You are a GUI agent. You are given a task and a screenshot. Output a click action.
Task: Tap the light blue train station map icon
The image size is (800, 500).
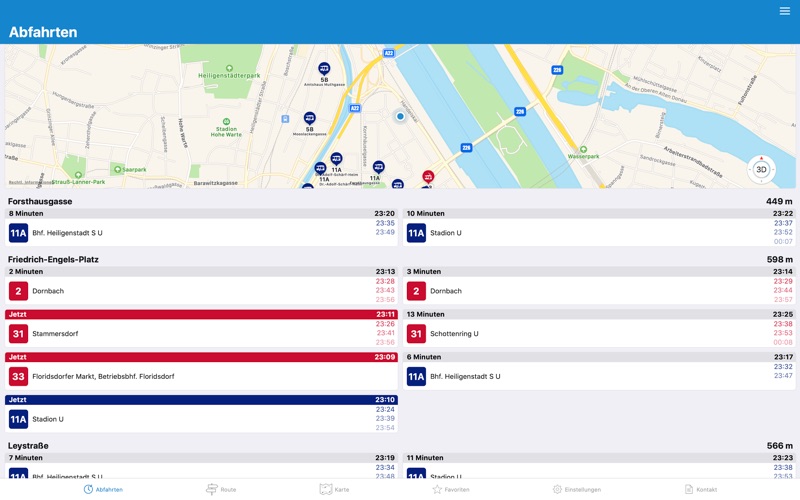coord(285,119)
